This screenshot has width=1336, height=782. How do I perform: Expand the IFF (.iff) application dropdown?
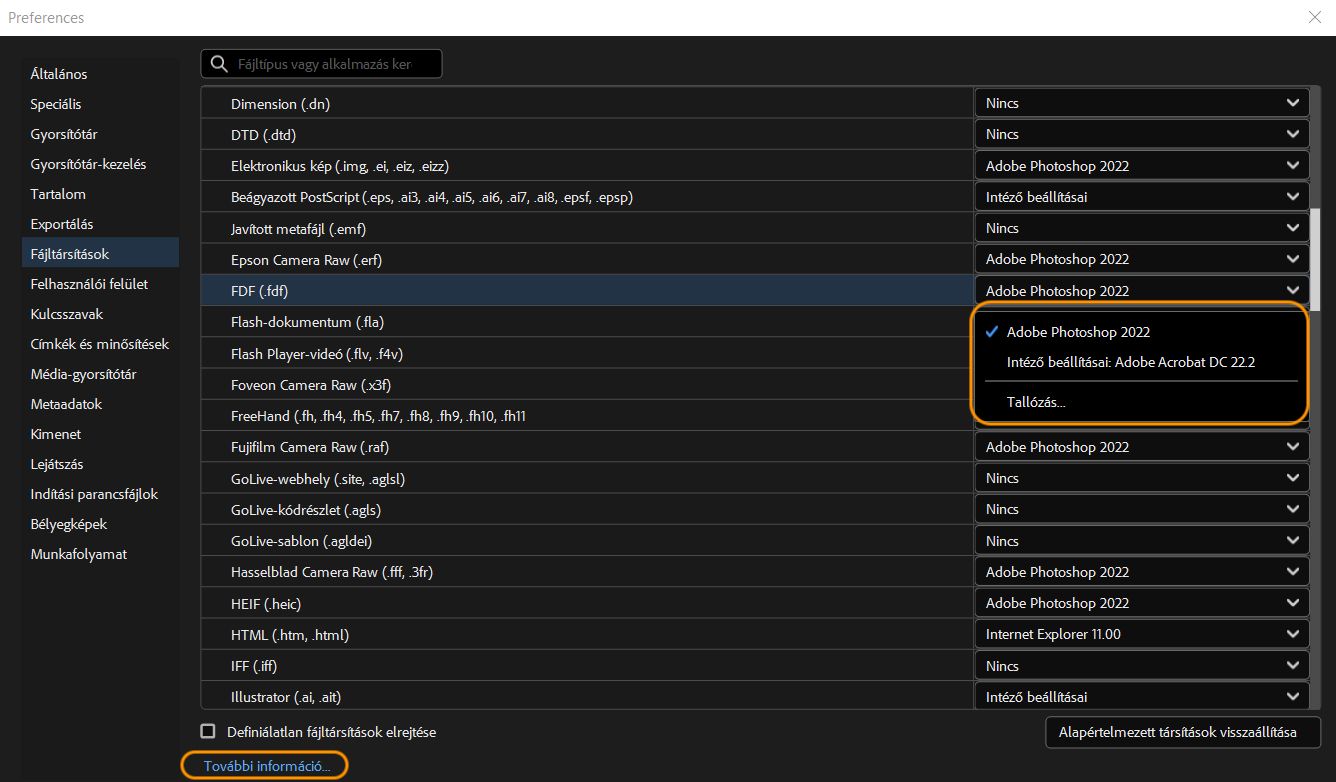(1142, 666)
